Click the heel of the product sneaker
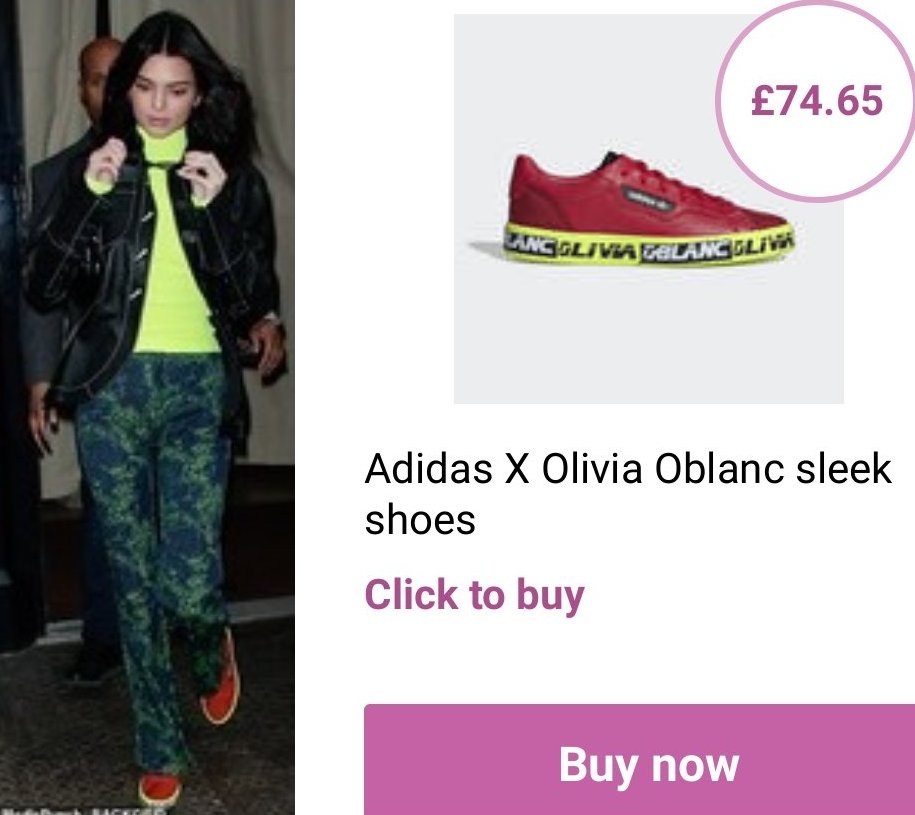The image size is (915, 815). tap(524, 198)
